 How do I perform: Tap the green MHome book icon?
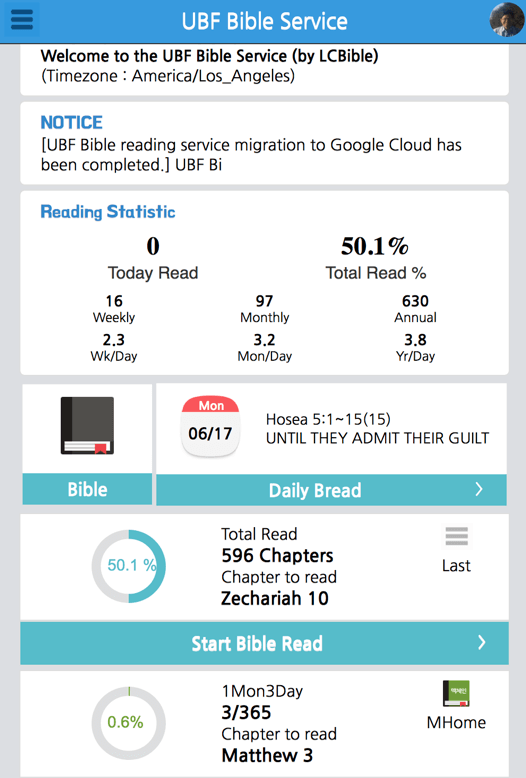pyautogui.click(x=456, y=693)
